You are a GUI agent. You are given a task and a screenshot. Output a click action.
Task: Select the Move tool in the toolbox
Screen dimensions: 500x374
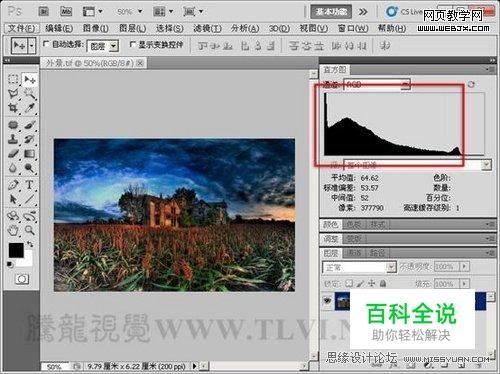(x=30, y=79)
